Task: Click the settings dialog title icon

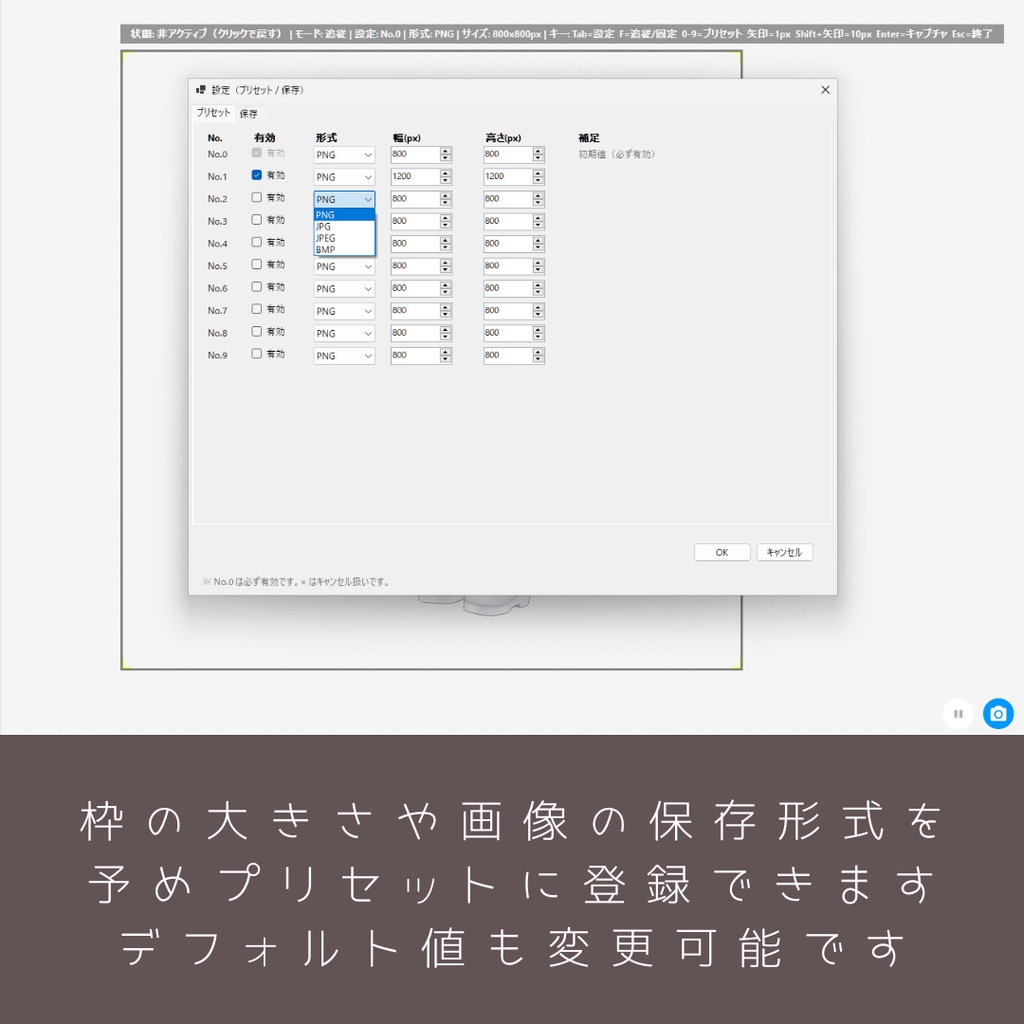Action: click(200, 89)
